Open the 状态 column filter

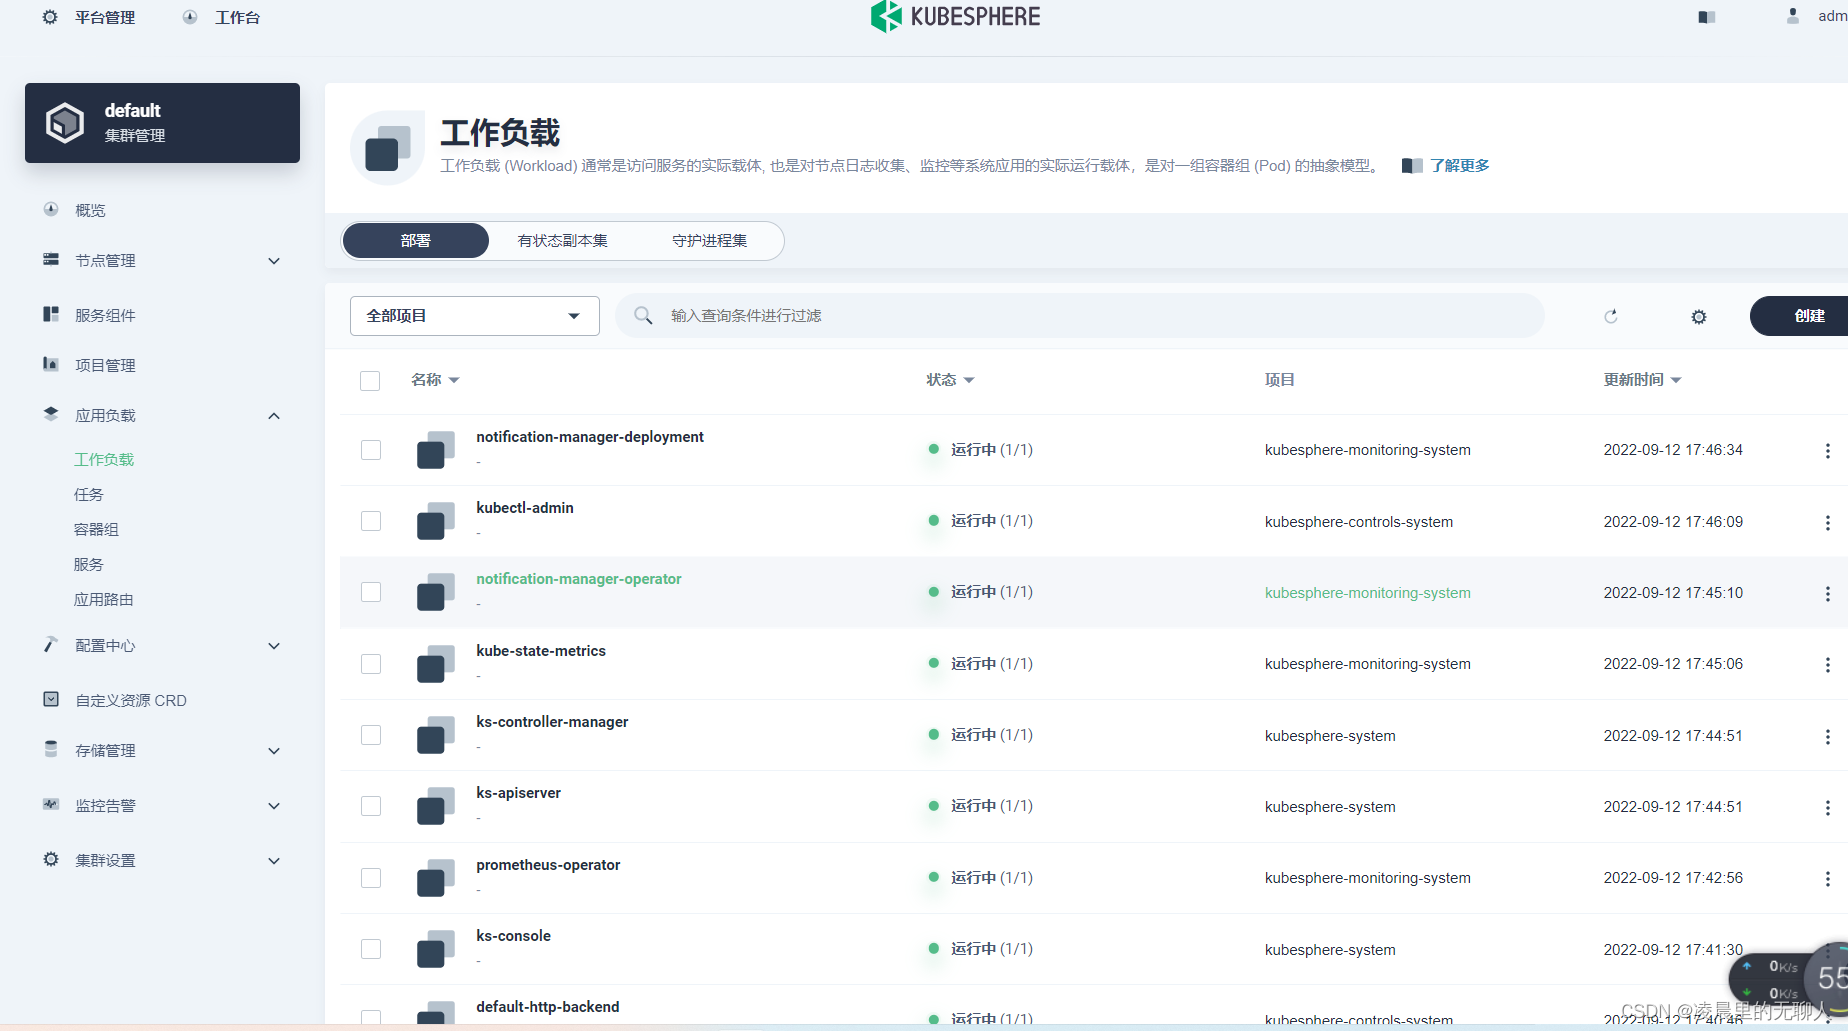[x=950, y=380]
